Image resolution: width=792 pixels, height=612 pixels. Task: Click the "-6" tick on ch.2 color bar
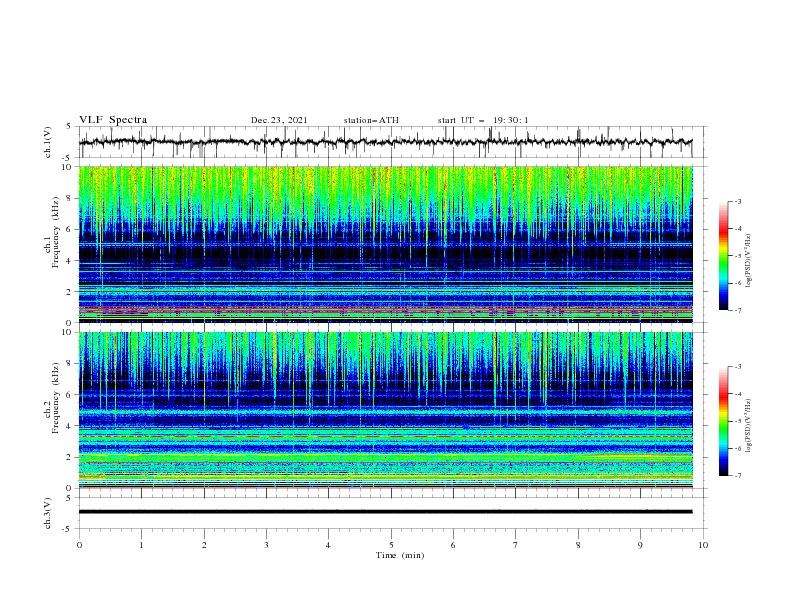point(737,448)
